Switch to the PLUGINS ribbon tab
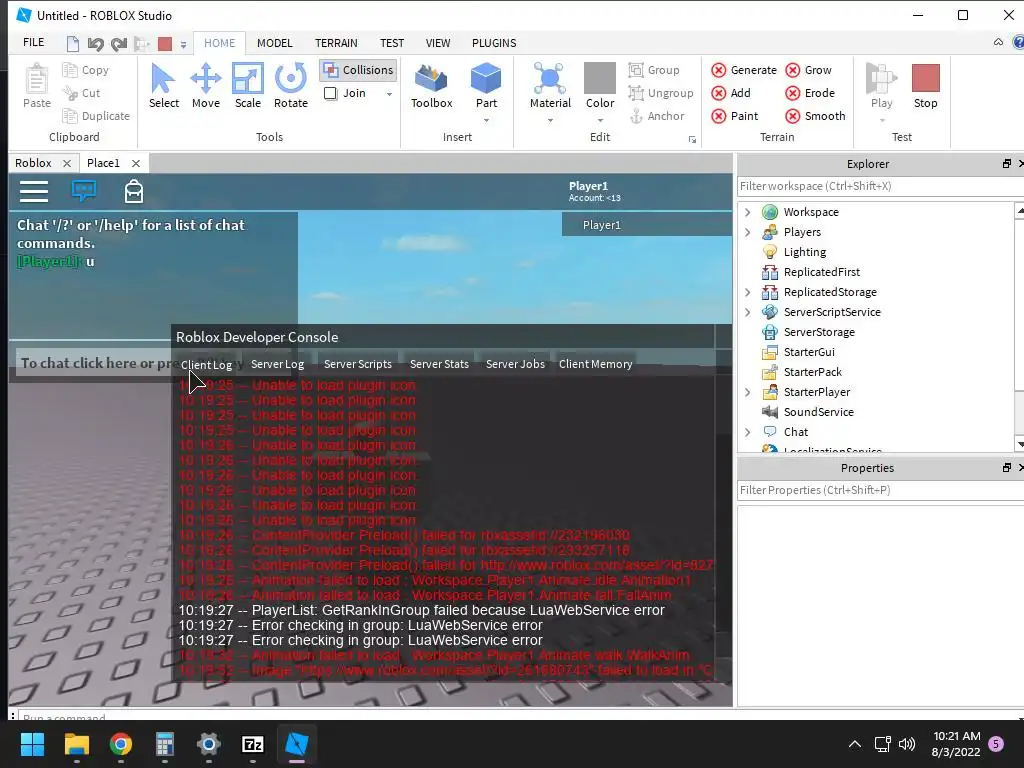This screenshot has height=768, width=1024. (x=494, y=43)
